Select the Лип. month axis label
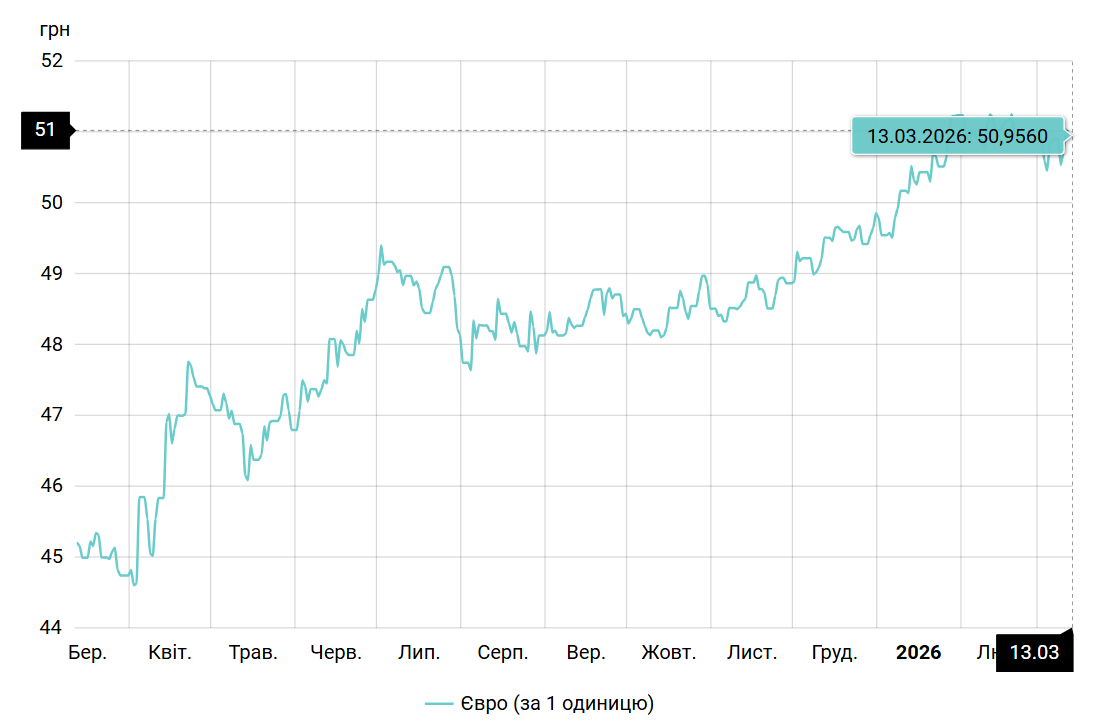The height and width of the screenshot is (721, 1101). [419, 653]
